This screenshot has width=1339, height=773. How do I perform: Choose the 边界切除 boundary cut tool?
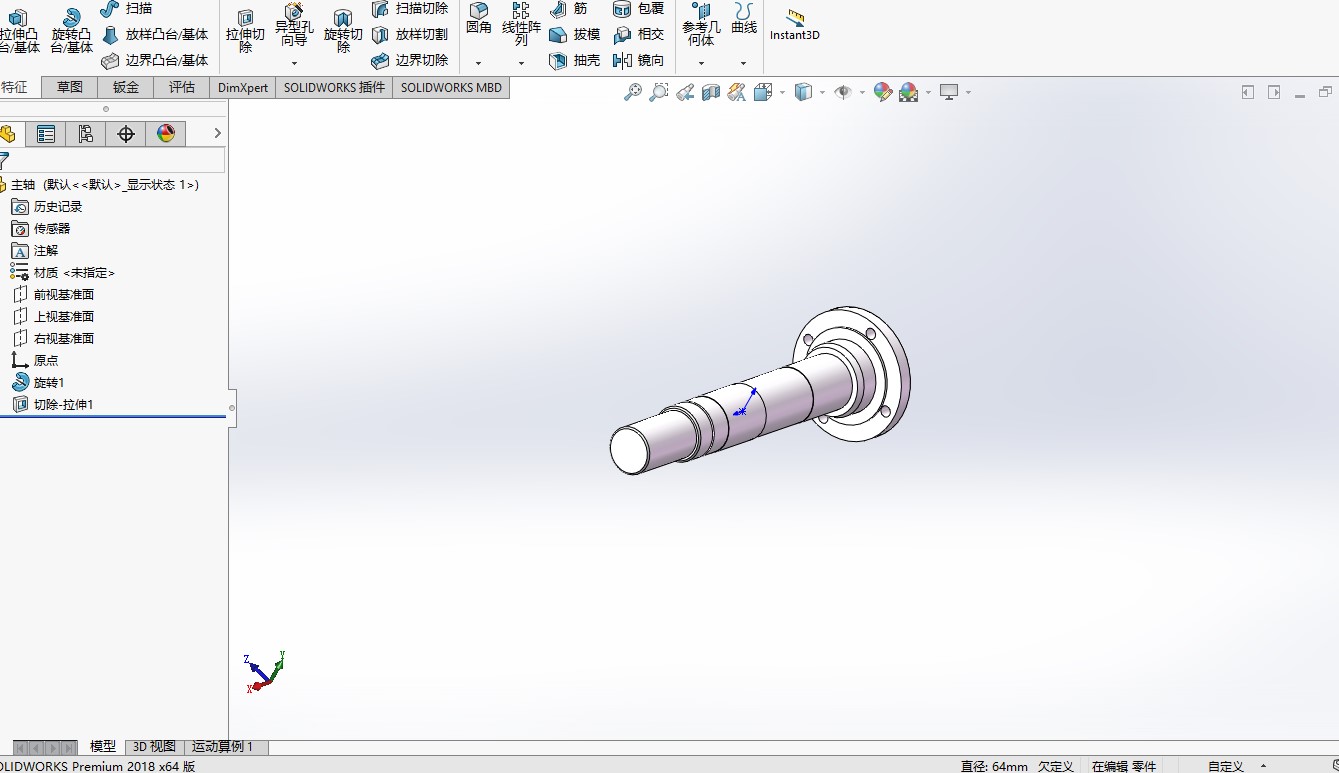click(410, 61)
